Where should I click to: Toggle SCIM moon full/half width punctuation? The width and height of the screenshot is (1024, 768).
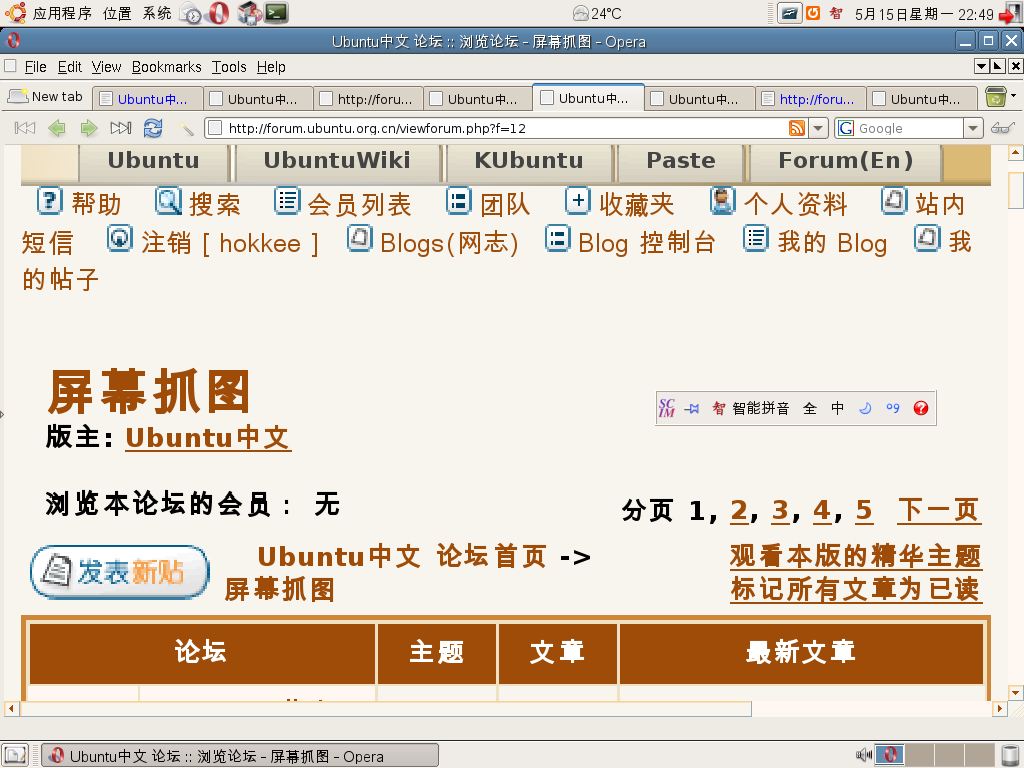point(865,408)
